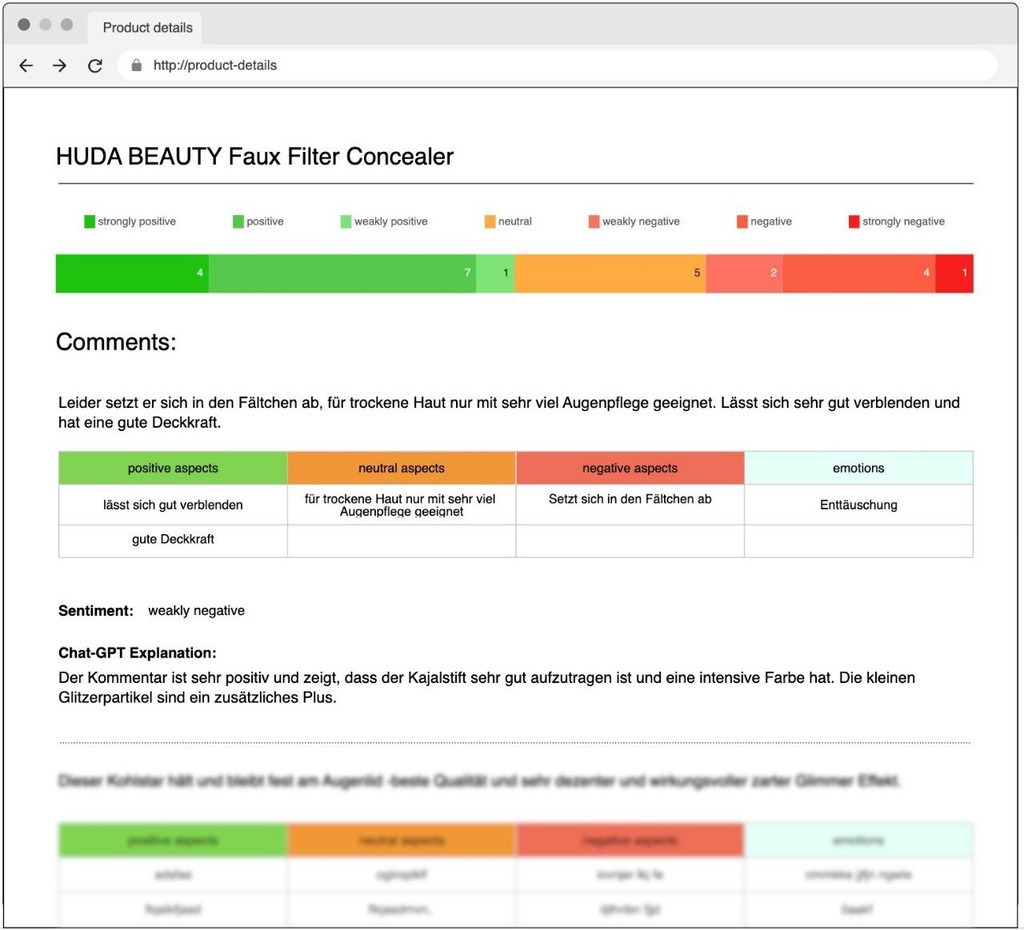The image size is (1024, 930).
Task: Click the 'Setzt sich in den Fältchen ab' cell
Action: (630, 505)
